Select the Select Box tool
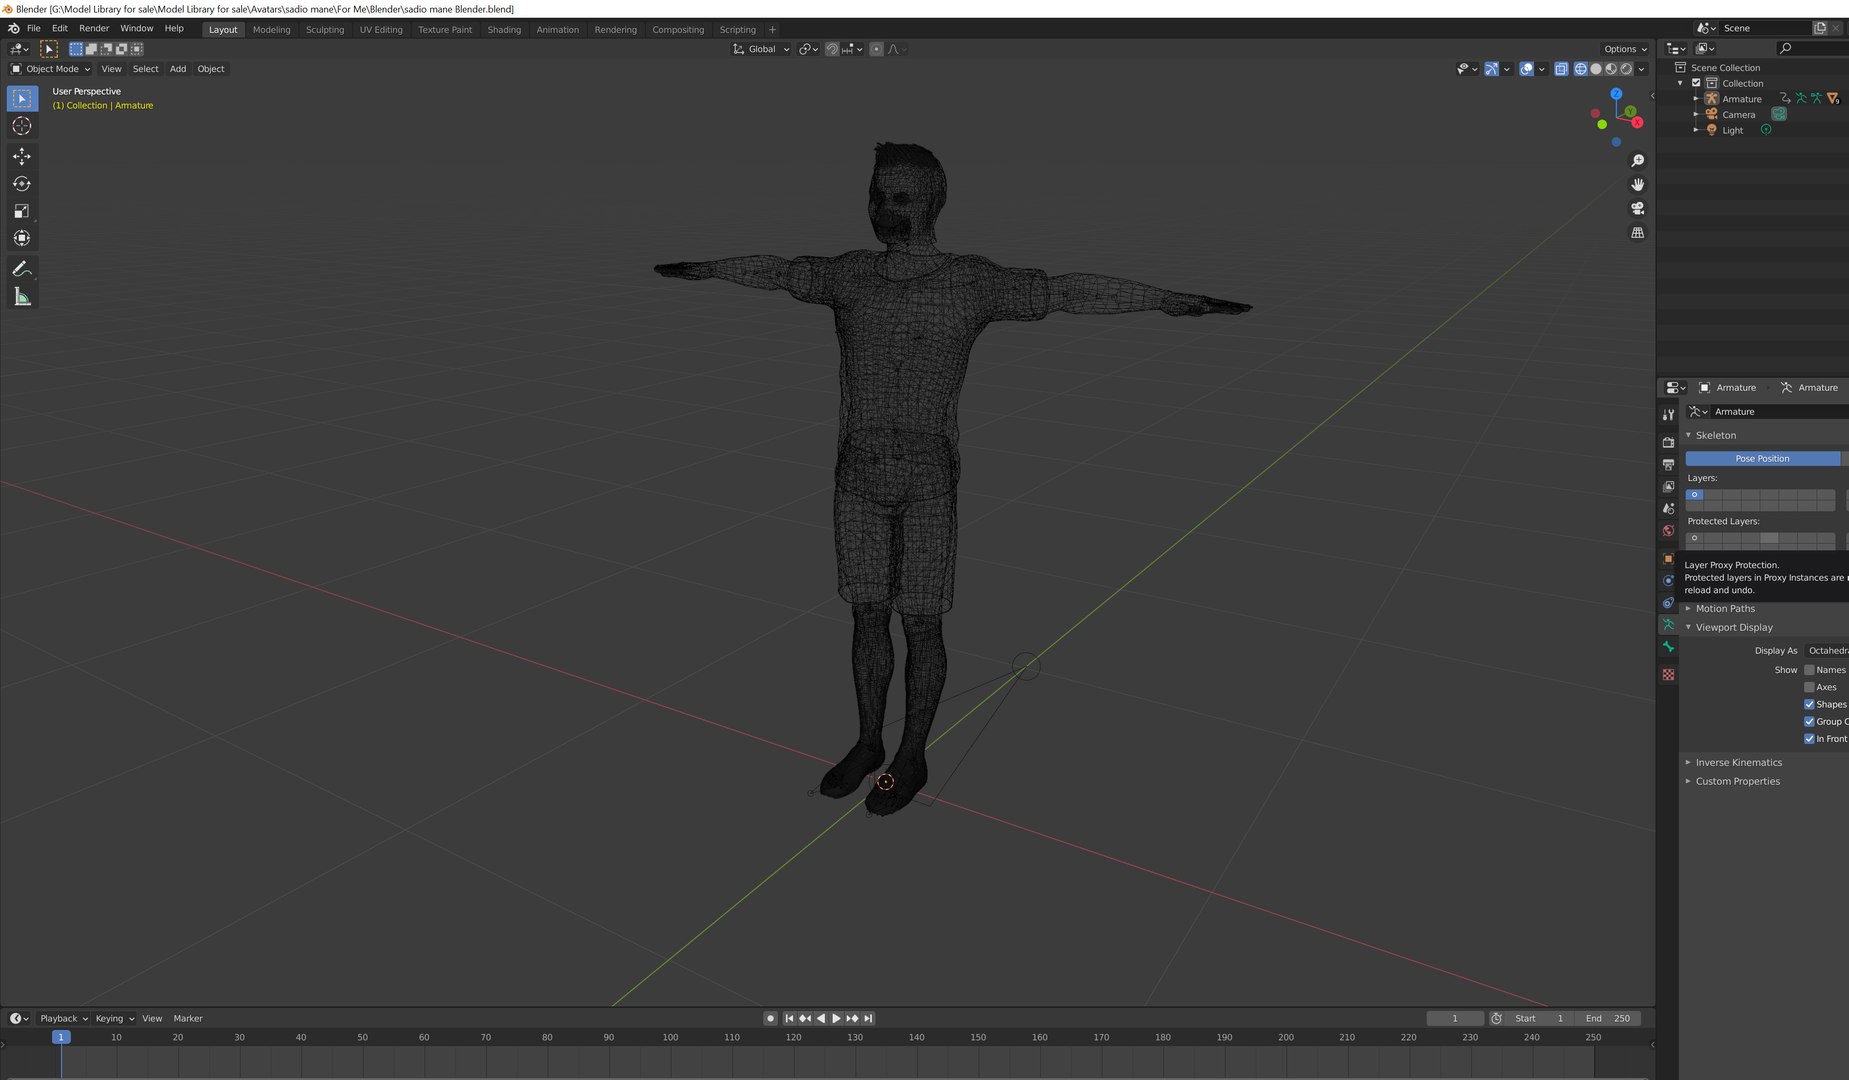The image size is (1849, 1080). (22, 98)
